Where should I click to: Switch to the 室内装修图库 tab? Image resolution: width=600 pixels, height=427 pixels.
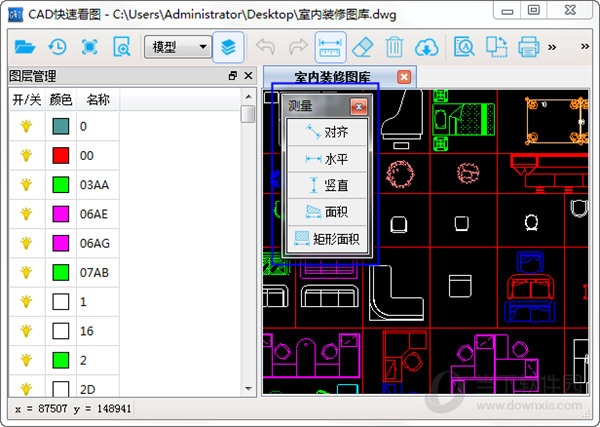coord(332,77)
